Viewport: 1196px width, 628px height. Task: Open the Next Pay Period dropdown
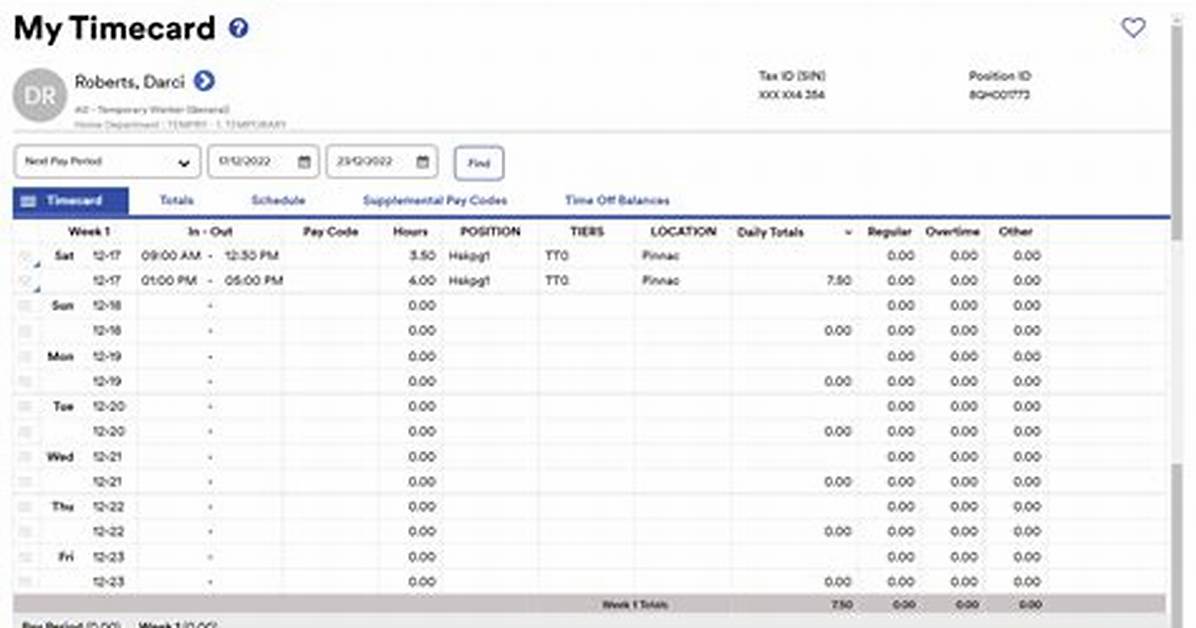107,162
